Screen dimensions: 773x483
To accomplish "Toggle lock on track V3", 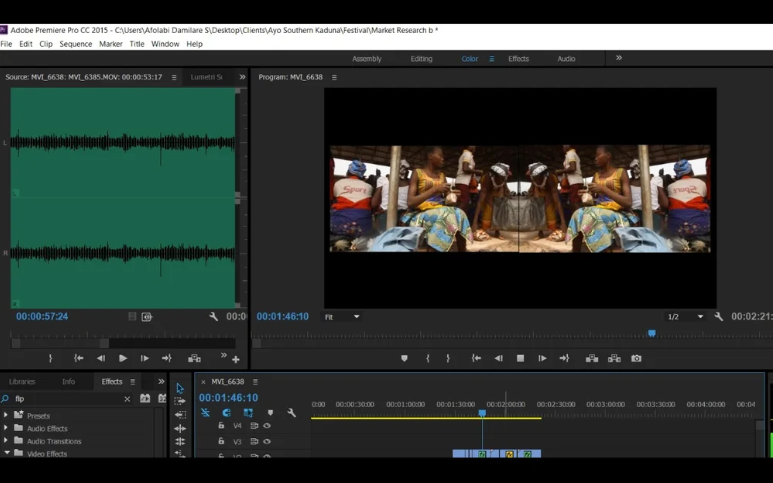I will 221,441.
